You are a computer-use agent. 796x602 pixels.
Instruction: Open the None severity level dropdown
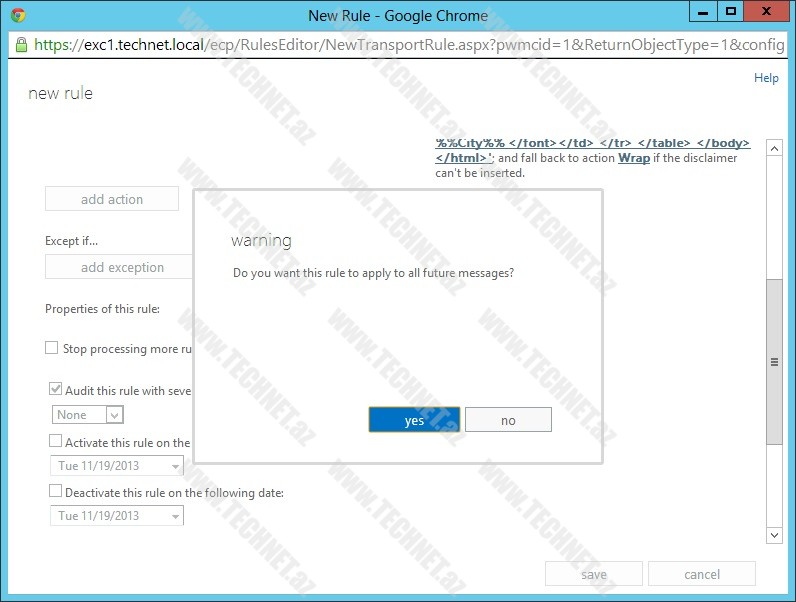point(88,415)
